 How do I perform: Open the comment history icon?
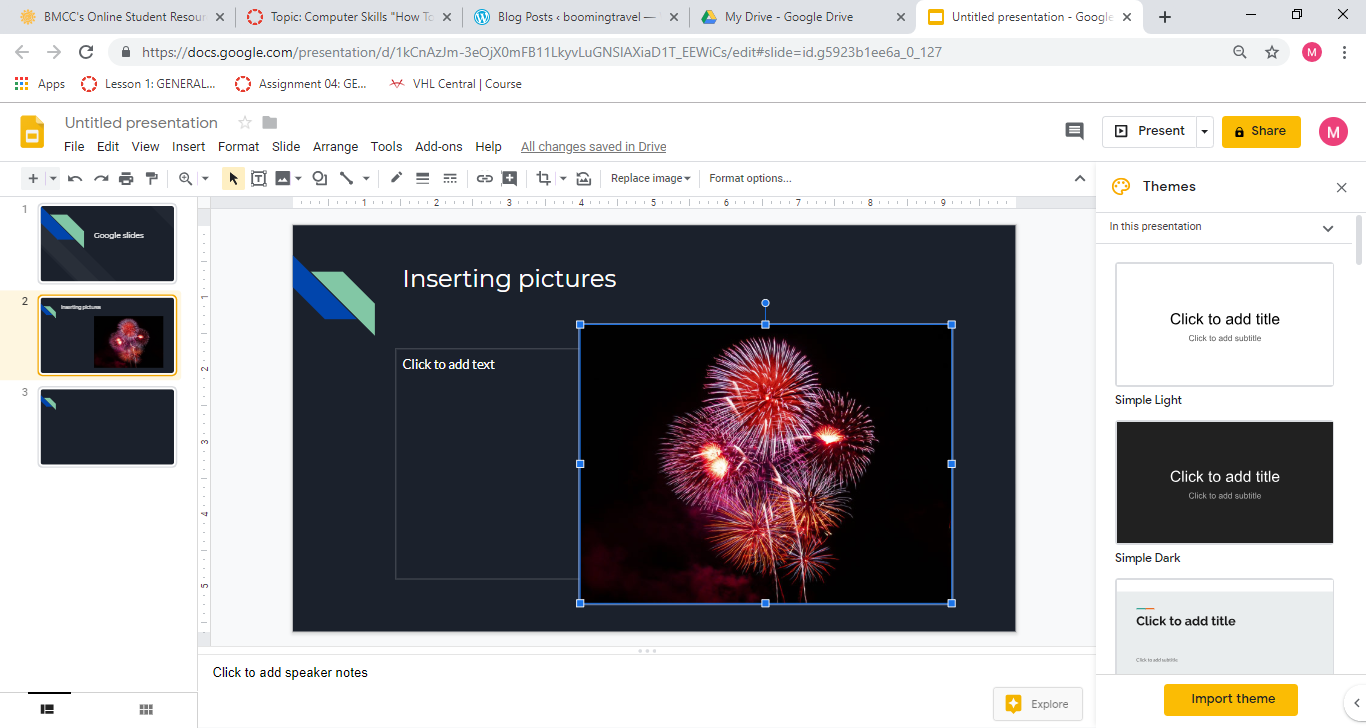coord(1074,131)
